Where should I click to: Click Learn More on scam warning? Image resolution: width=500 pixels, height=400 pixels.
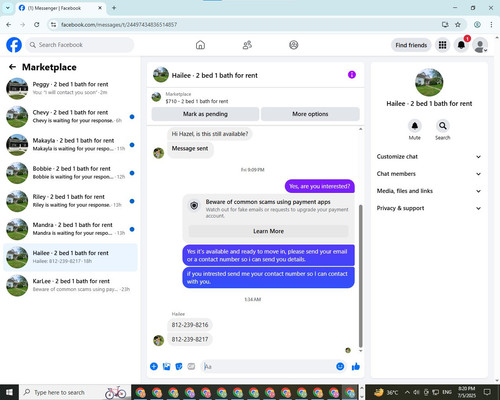pos(268,231)
